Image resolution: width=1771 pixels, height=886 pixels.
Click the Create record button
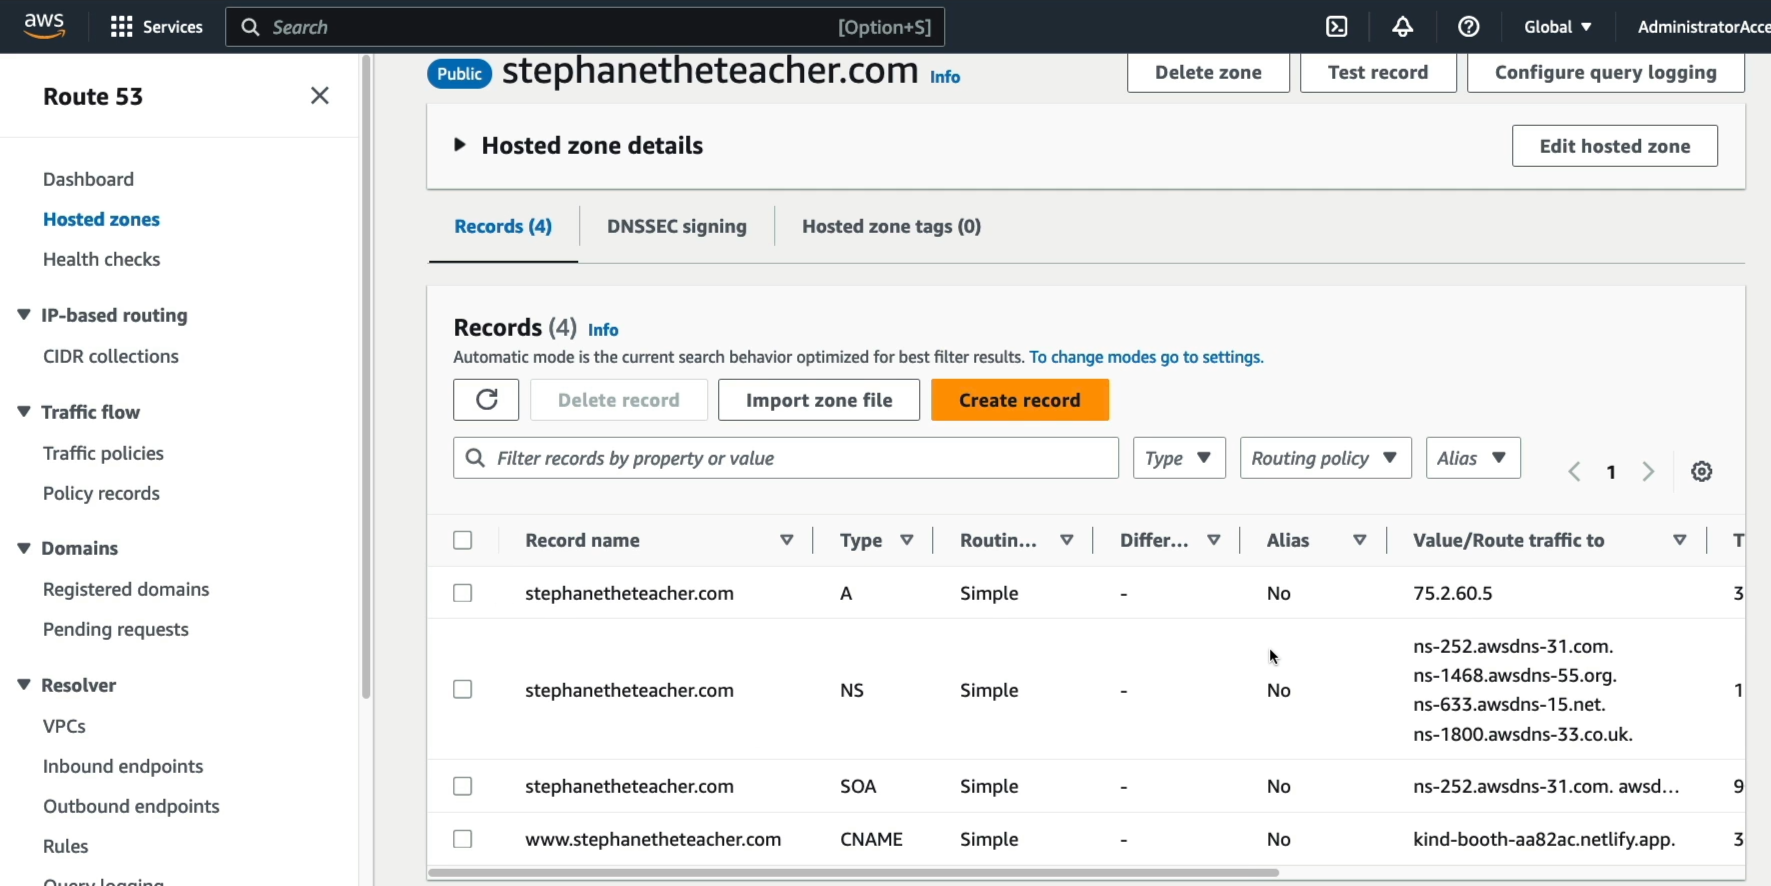[1020, 400]
